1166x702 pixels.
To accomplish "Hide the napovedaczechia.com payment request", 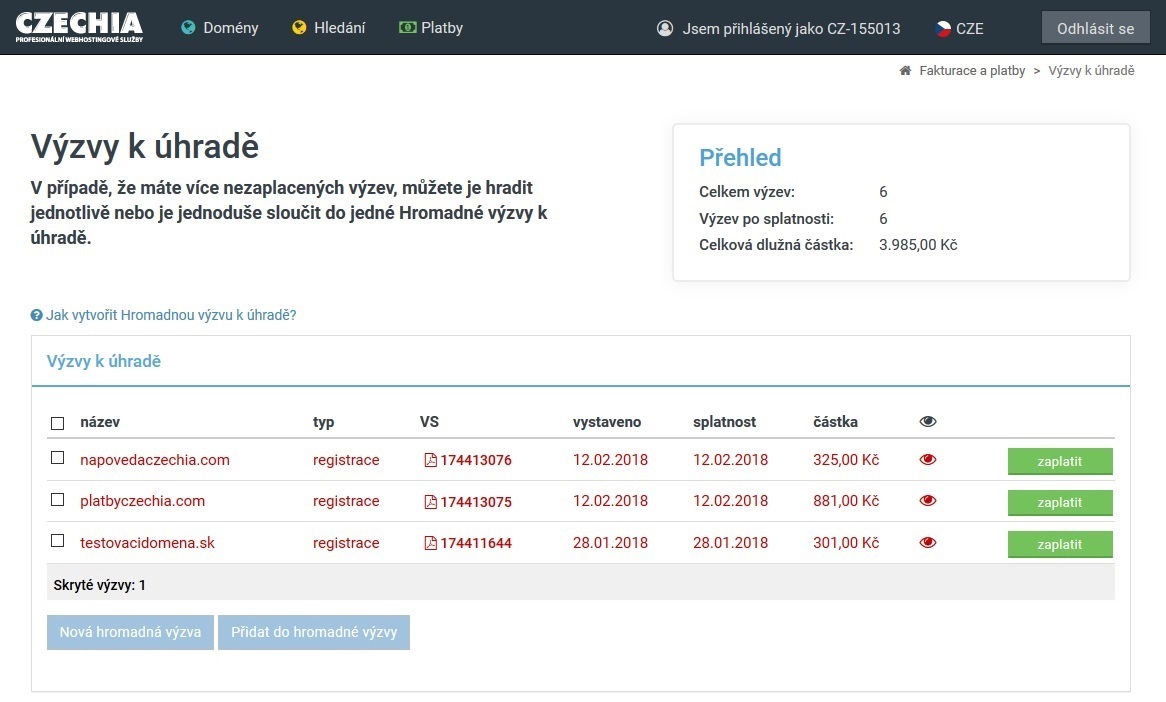I will tap(928, 460).
